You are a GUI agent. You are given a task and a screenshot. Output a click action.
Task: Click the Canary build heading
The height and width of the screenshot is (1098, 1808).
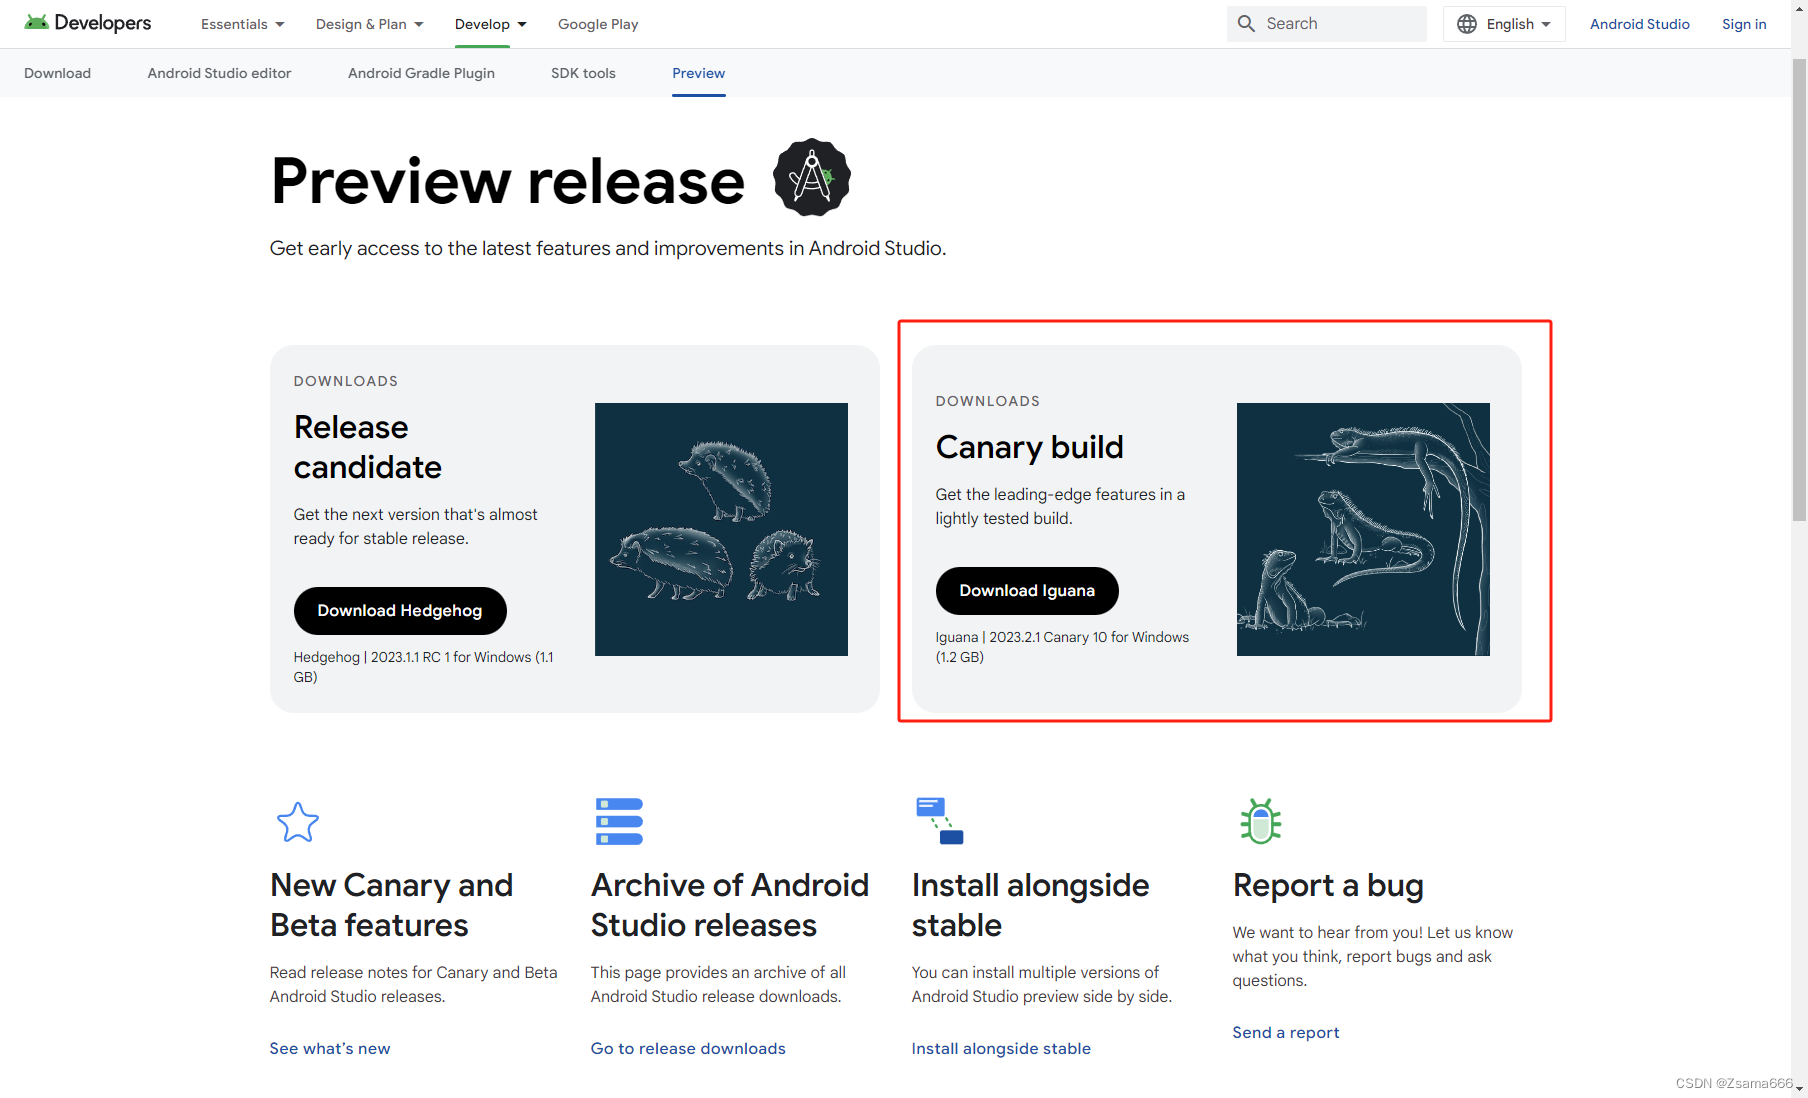tap(1029, 447)
